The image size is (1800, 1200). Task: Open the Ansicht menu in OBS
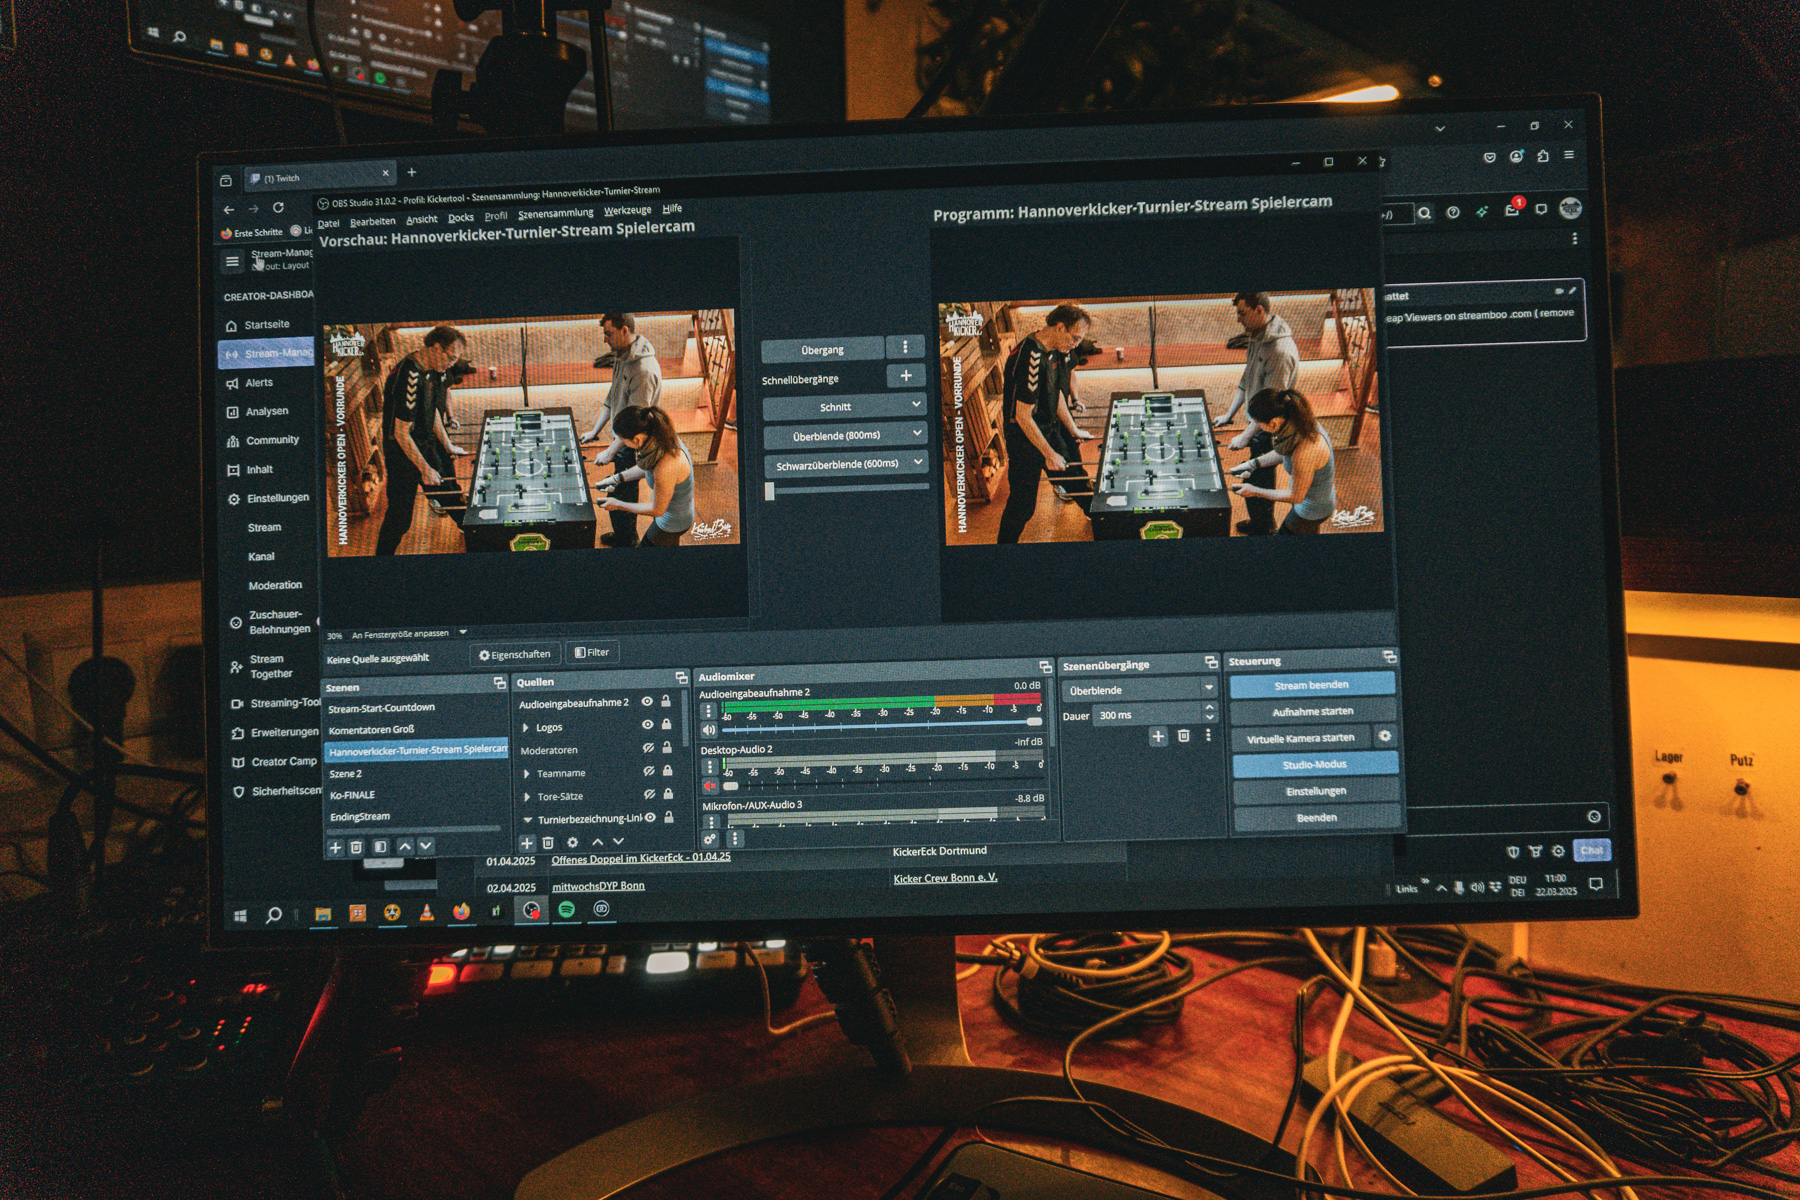[422, 219]
